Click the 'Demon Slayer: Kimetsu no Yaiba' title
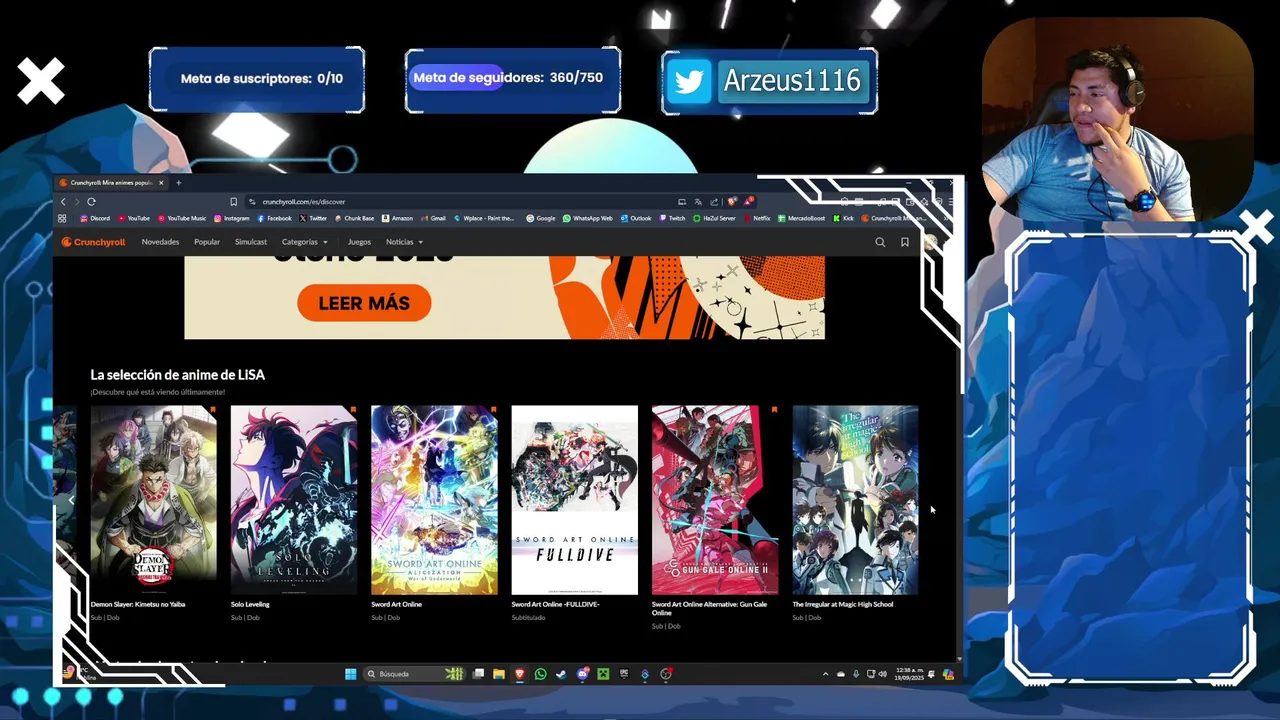 click(x=138, y=604)
